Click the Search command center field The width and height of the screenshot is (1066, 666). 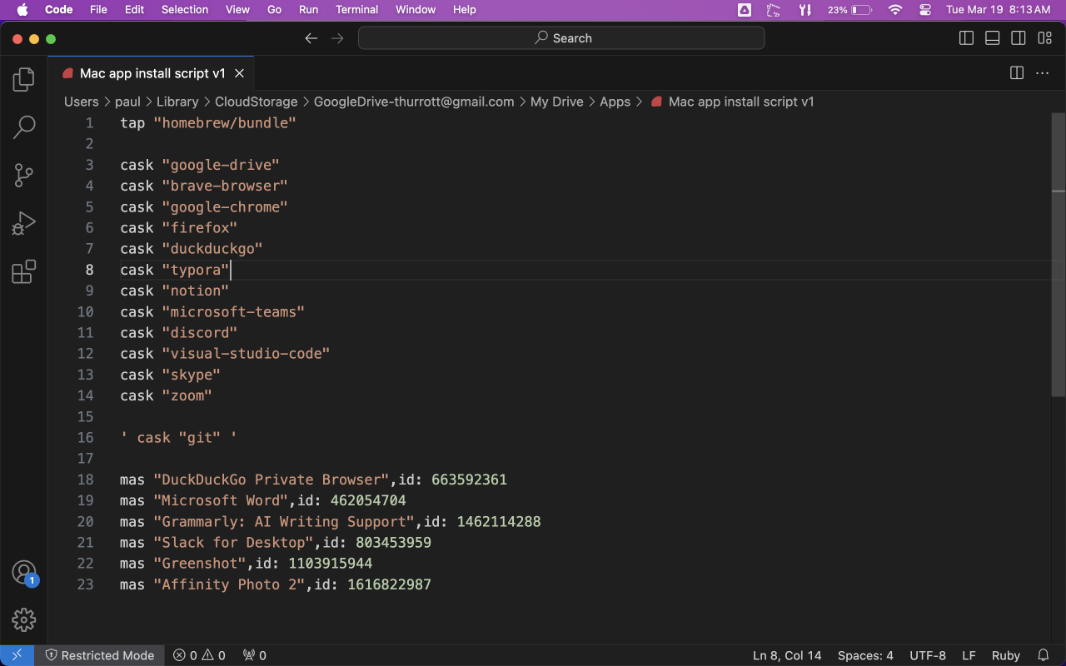click(561, 38)
